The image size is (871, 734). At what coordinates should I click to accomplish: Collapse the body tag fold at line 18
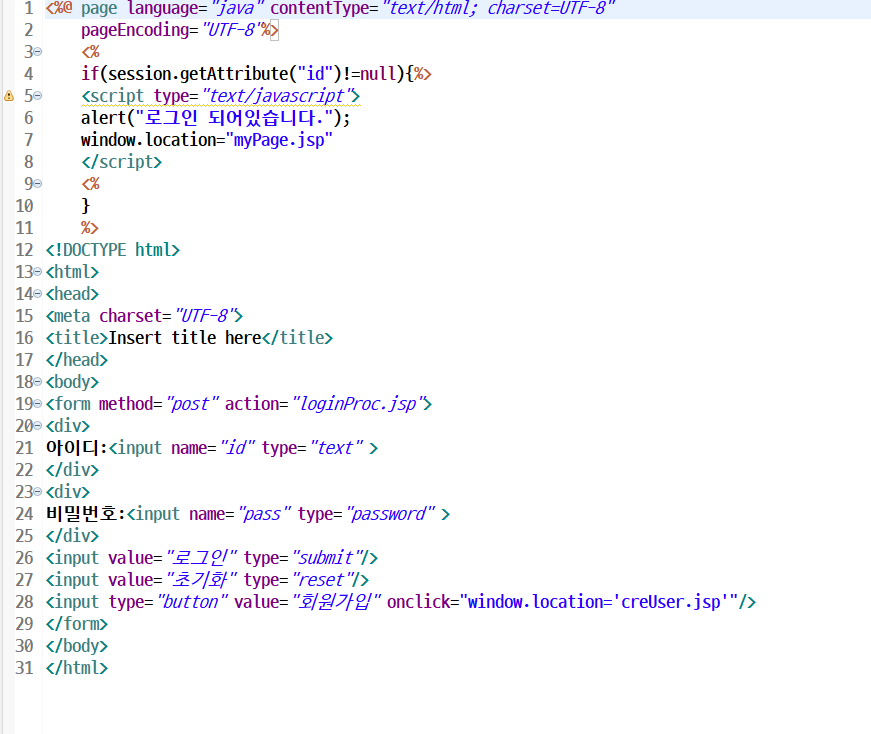[x=37, y=382]
